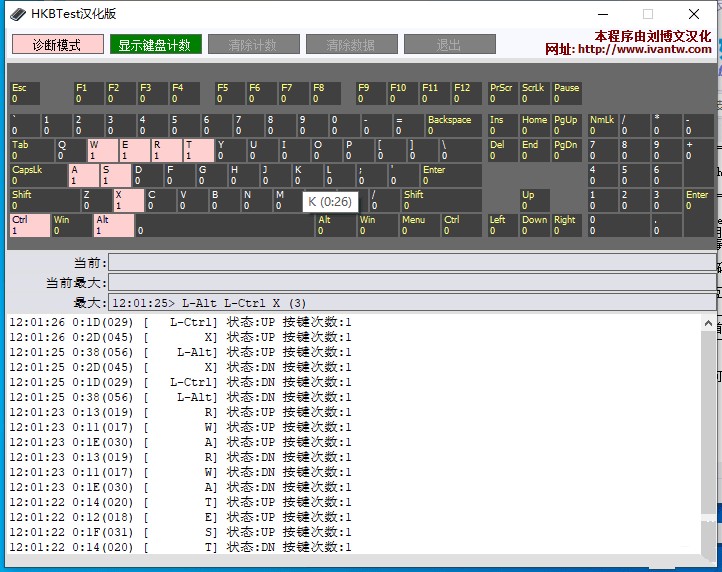Click the 最大 field showing L-Alt L-Ctrl X

tap(412, 303)
